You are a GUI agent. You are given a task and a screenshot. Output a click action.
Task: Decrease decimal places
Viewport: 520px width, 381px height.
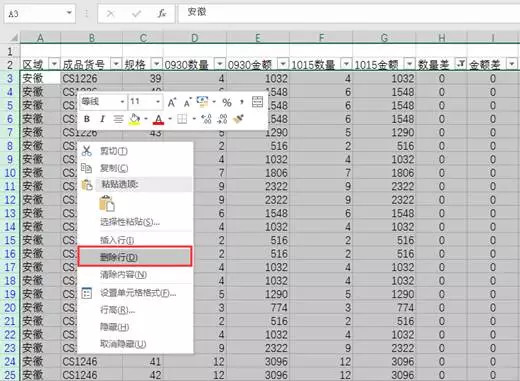[222, 119]
